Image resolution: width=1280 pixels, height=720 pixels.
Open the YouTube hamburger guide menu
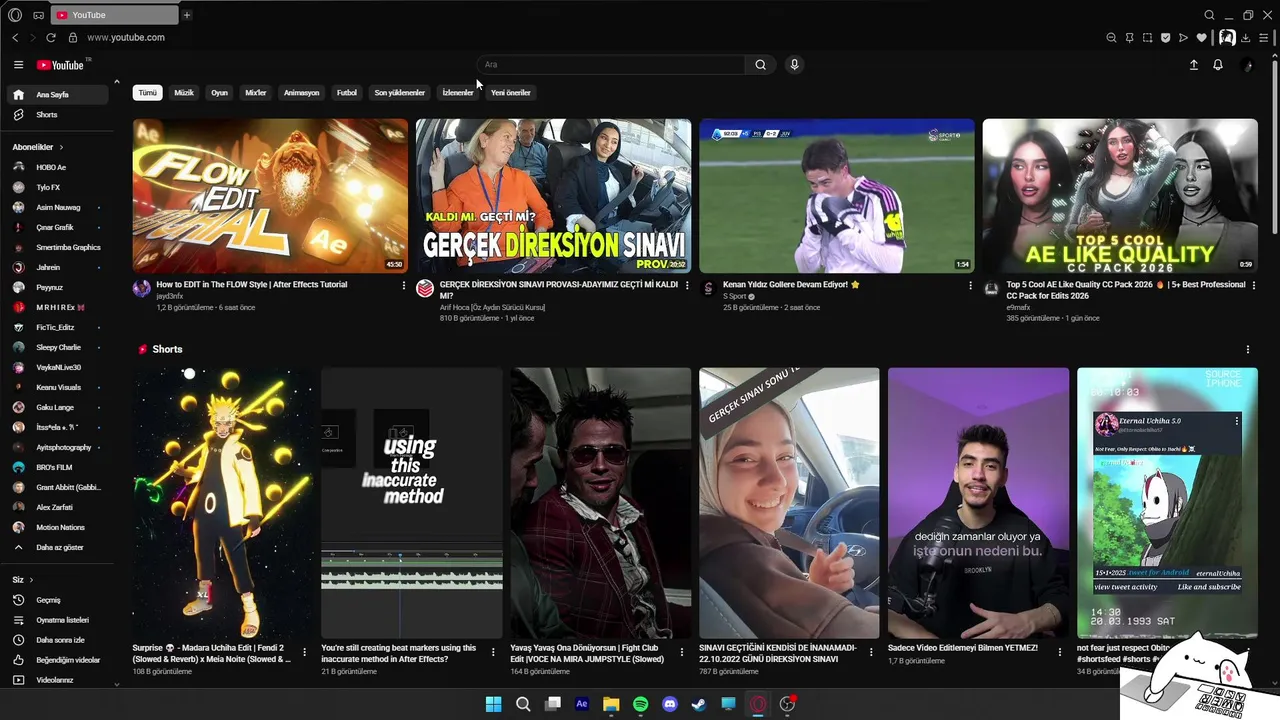click(x=18, y=65)
